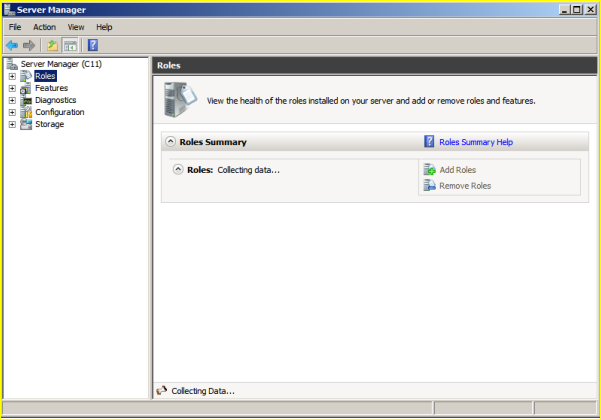Expand the Configuration tree node
The width and height of the screenshot is (601, 420).
click(x=12, y=112)
